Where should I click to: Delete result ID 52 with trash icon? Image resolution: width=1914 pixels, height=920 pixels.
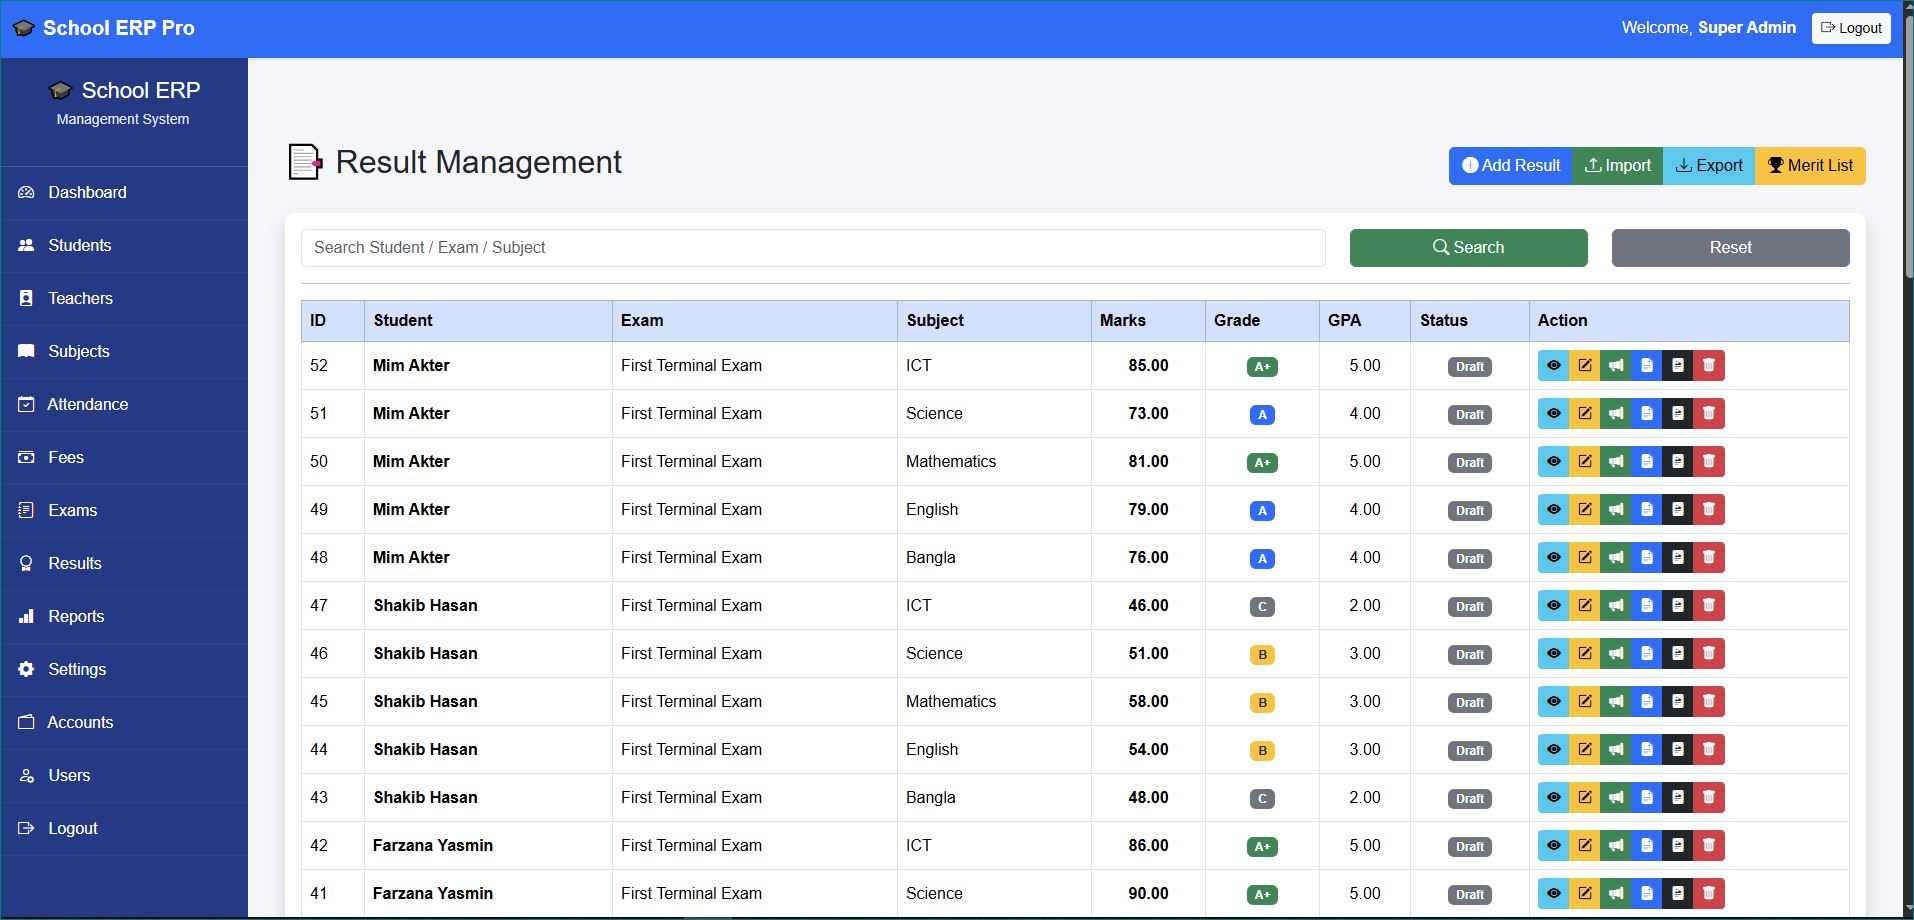pyautogui.click(x=1709, y=366)
